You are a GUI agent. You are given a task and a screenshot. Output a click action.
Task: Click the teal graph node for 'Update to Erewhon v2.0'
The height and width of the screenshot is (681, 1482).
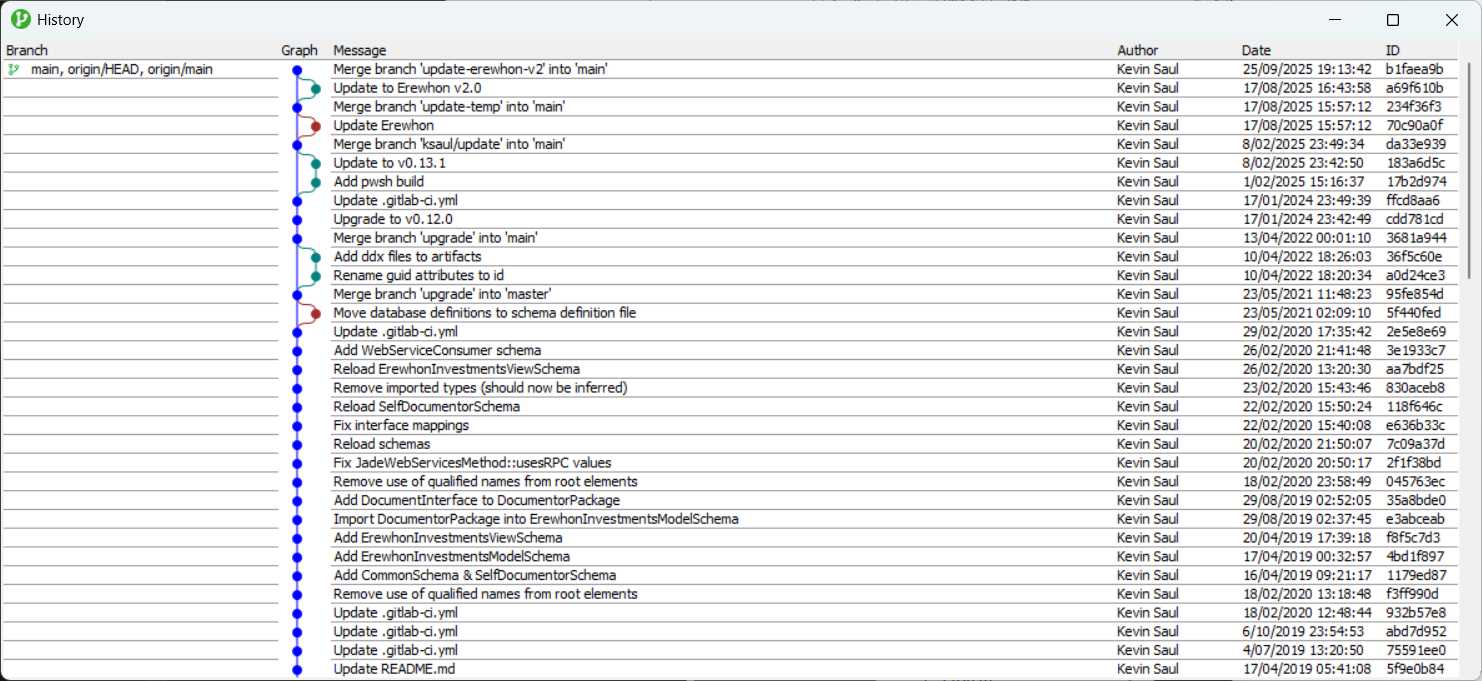(315, 89)
